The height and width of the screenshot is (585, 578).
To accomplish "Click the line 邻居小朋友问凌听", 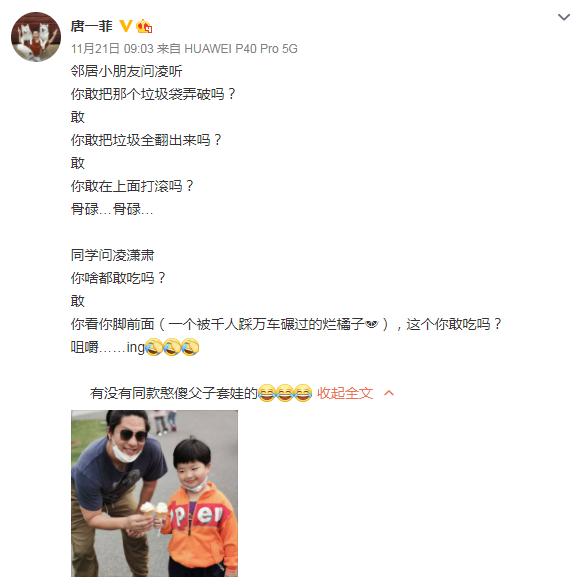I will pyautogui.click(x=126, y=71).
